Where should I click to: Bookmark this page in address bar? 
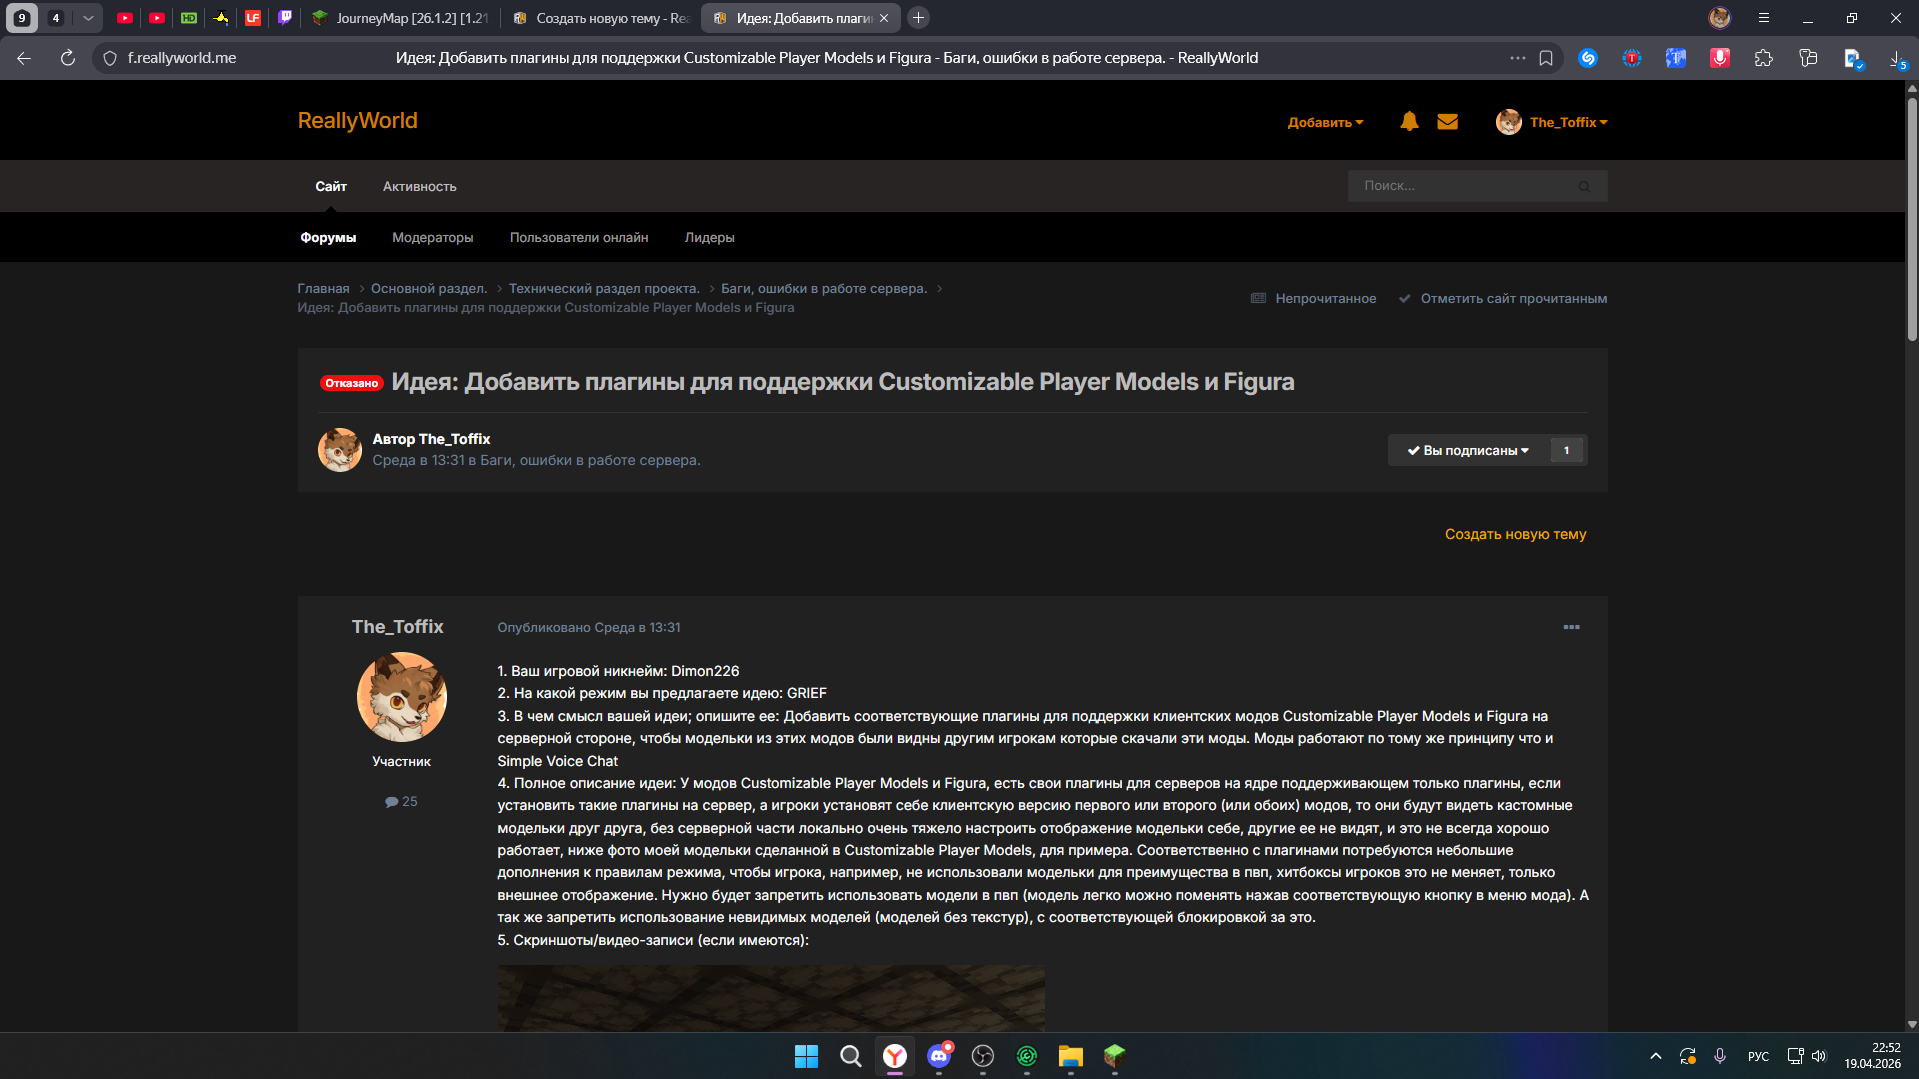1546,58
